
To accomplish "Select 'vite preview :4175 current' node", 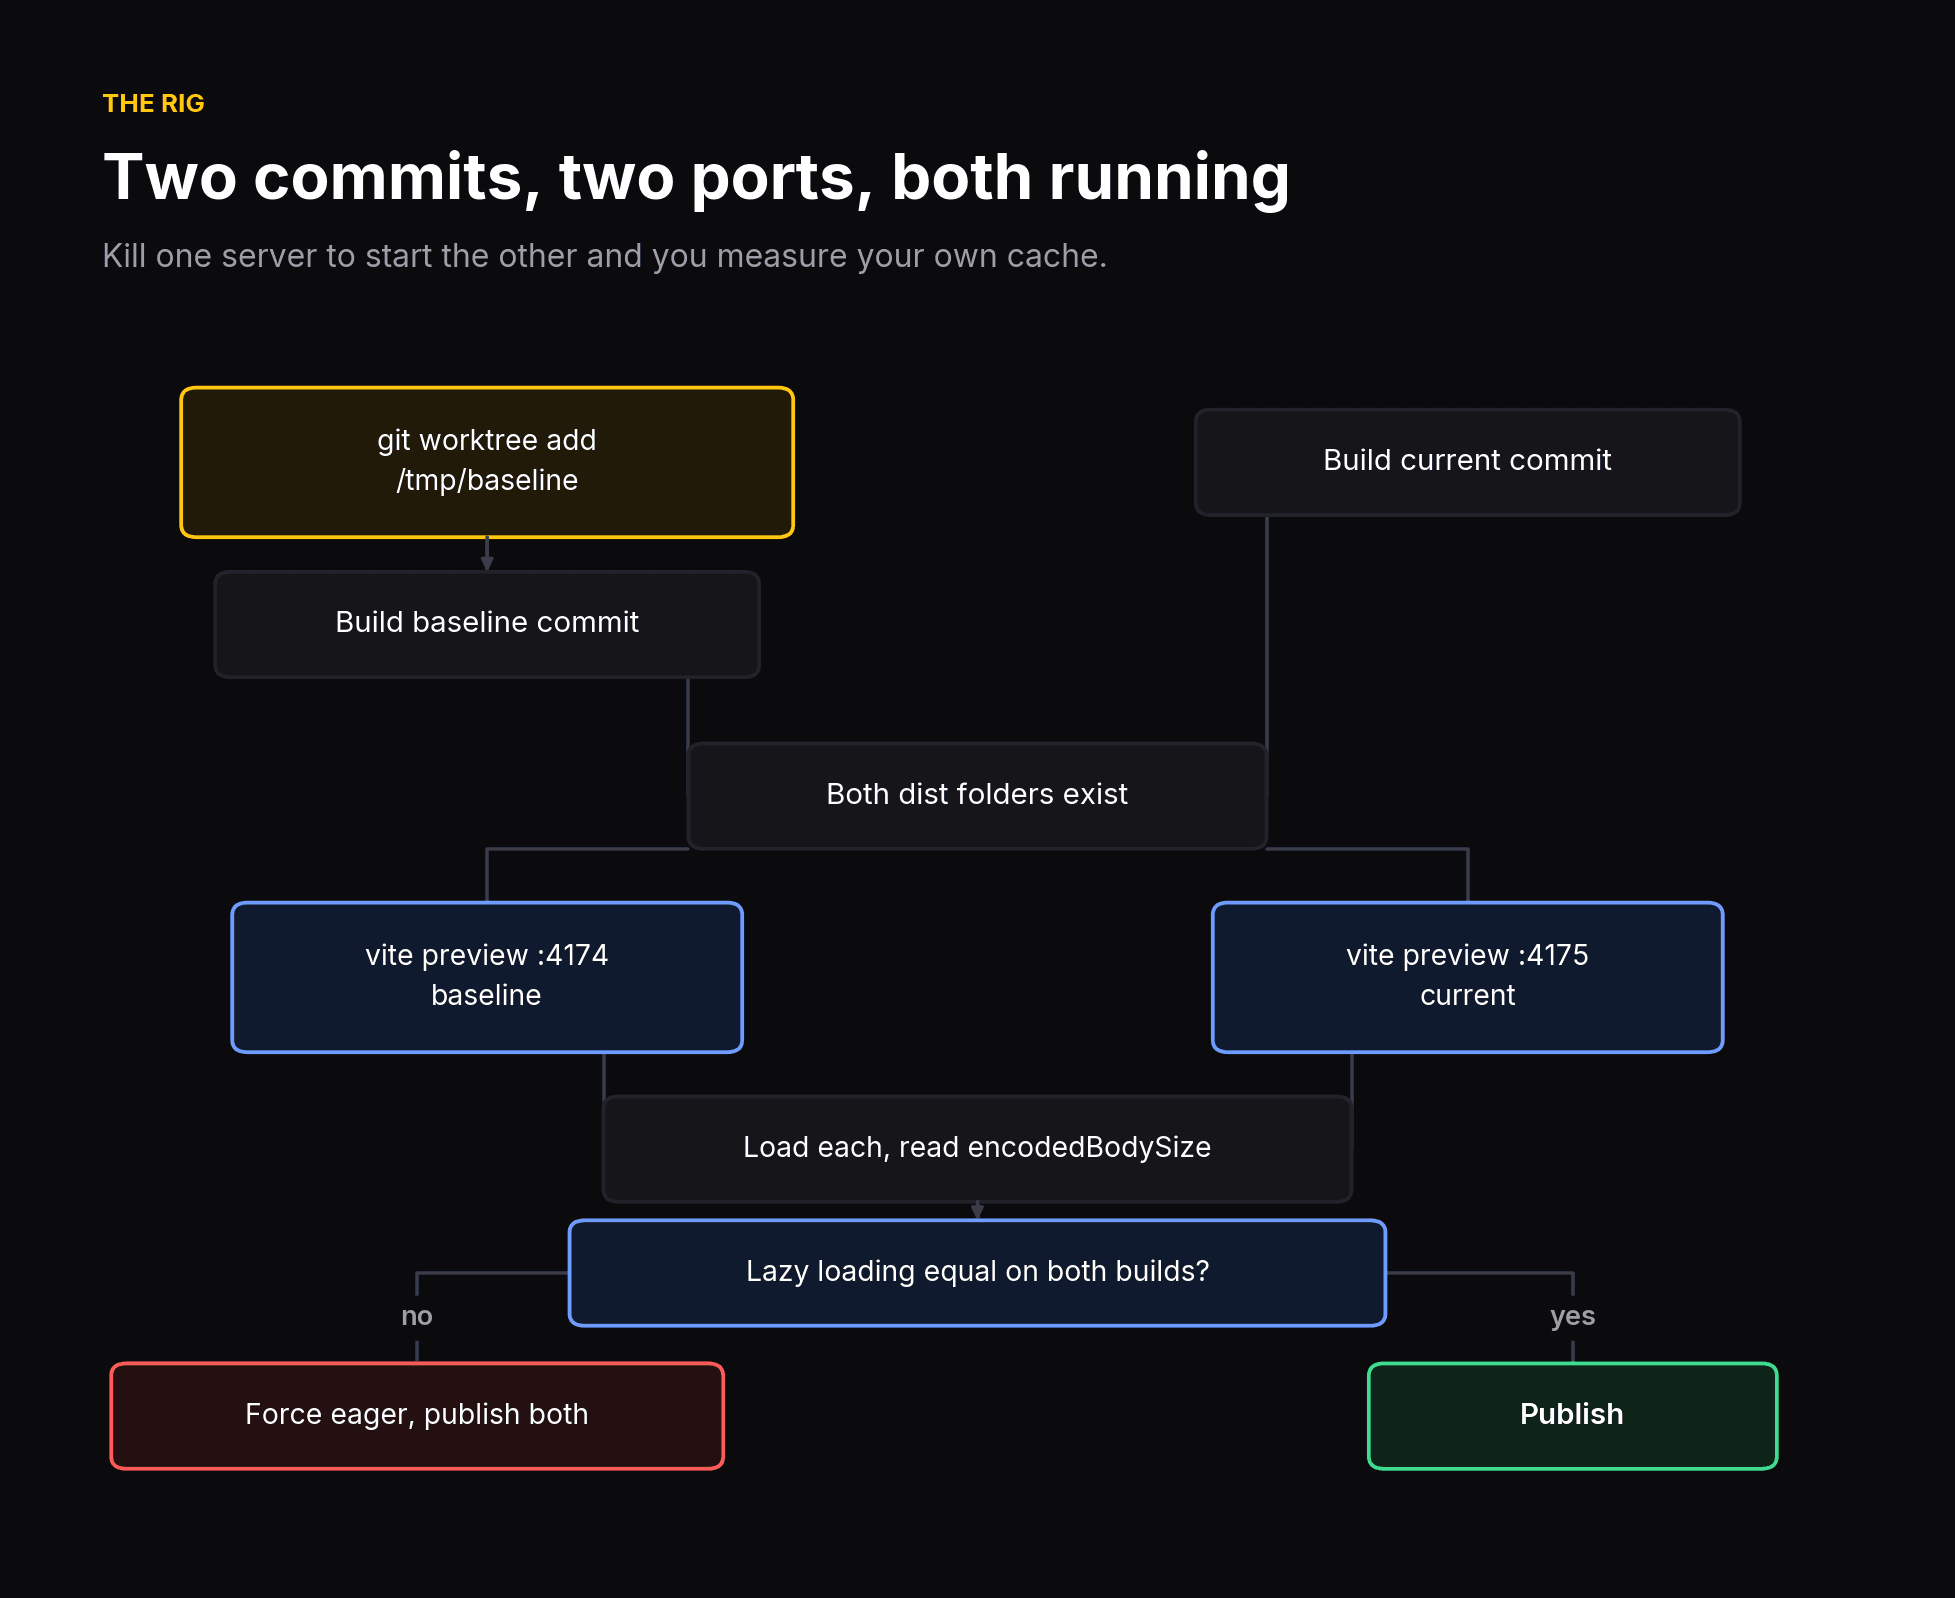I will (x=1467, y=977).
